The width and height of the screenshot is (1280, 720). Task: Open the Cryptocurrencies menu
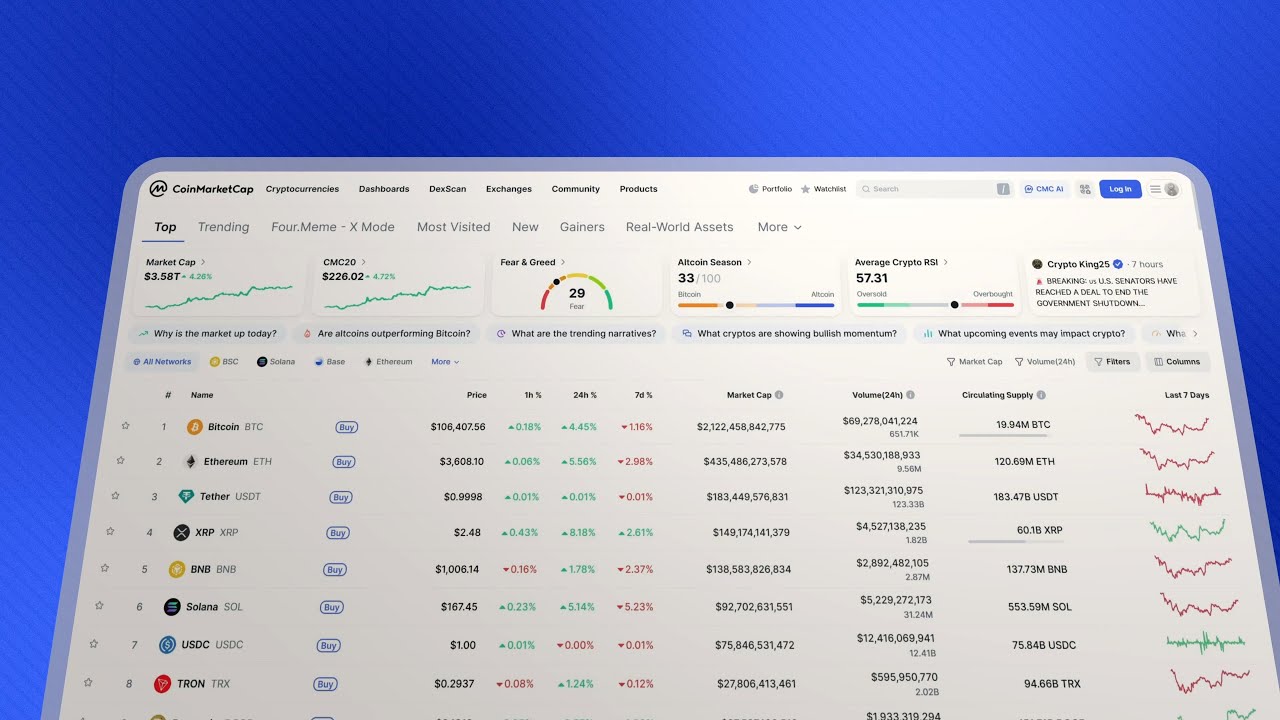pos(302,189)
